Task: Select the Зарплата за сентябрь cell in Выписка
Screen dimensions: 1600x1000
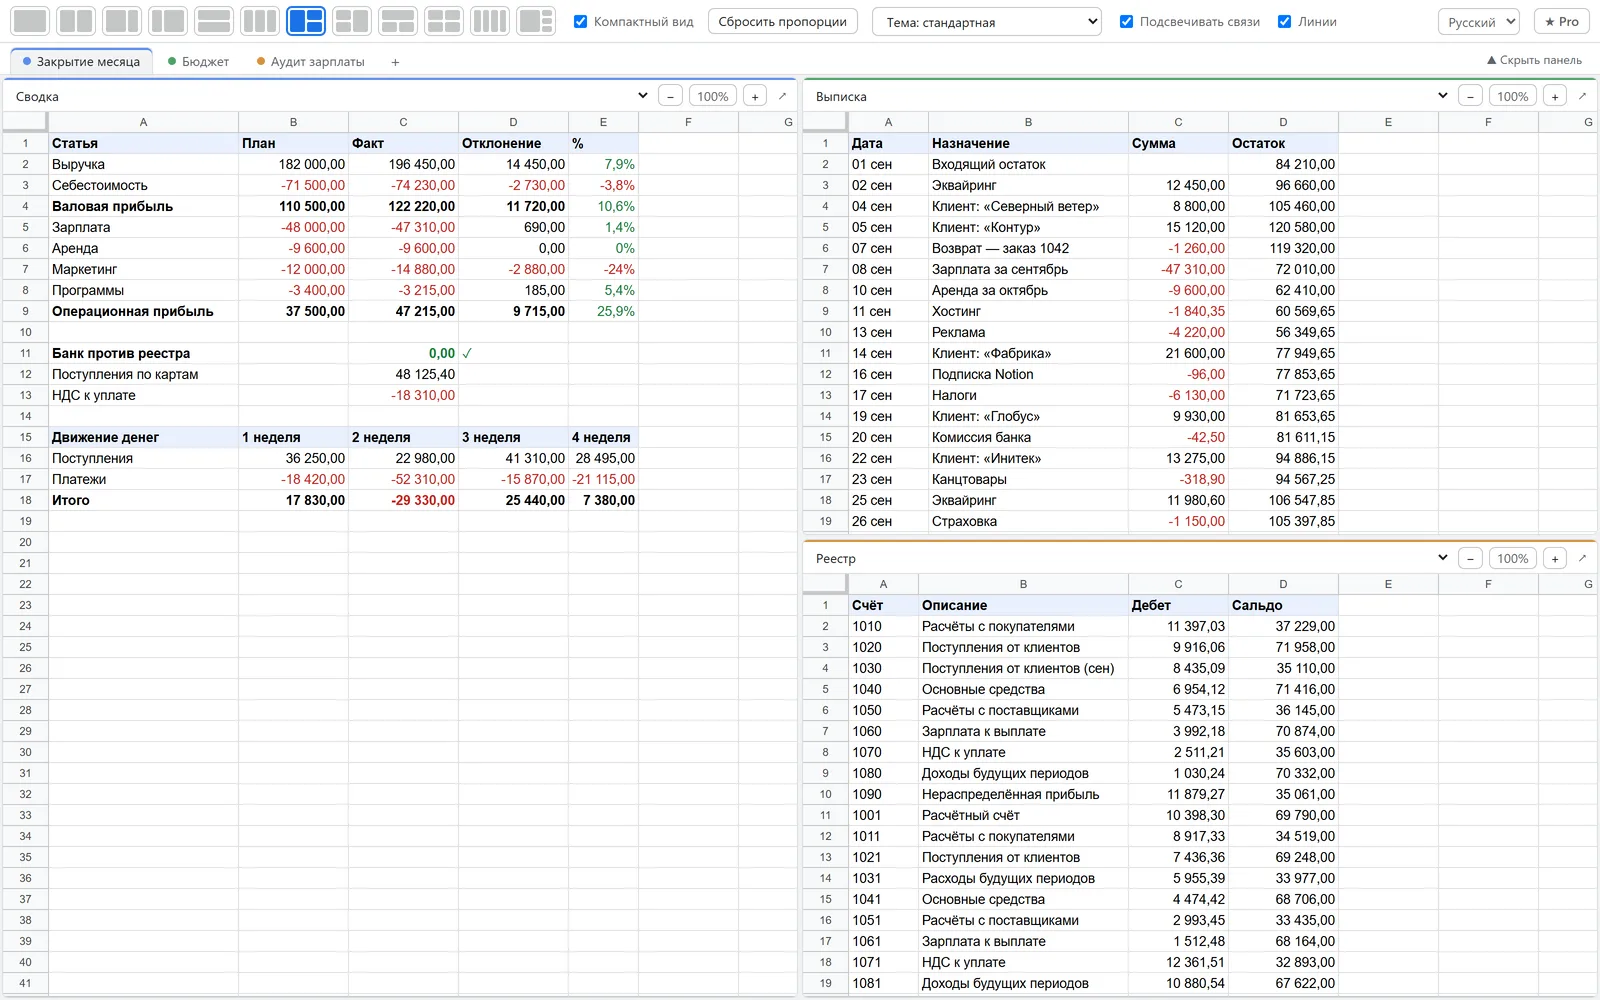Action: point(1028,269)
